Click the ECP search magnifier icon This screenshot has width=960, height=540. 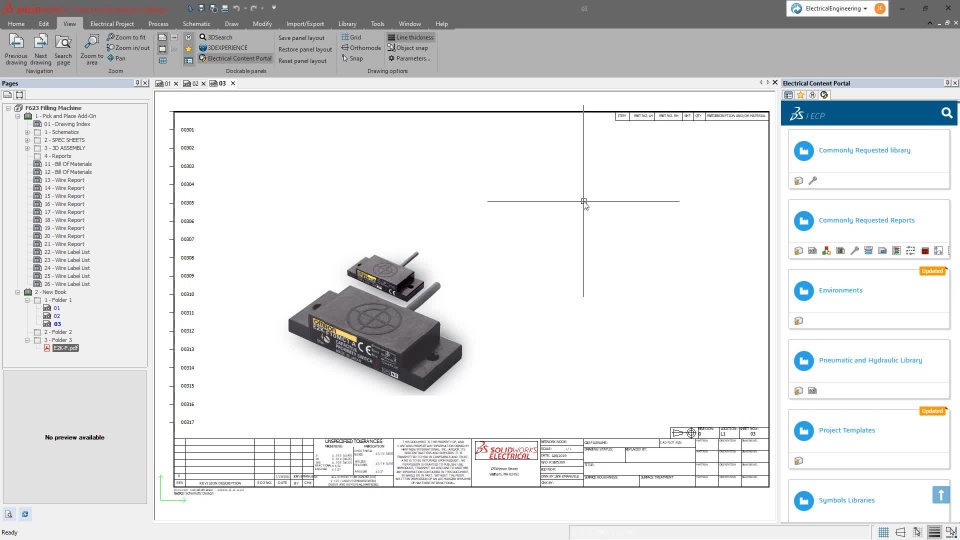pos(946,114)
